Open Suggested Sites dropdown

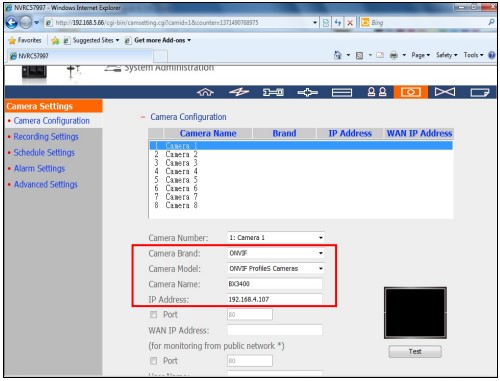[91, 40]
